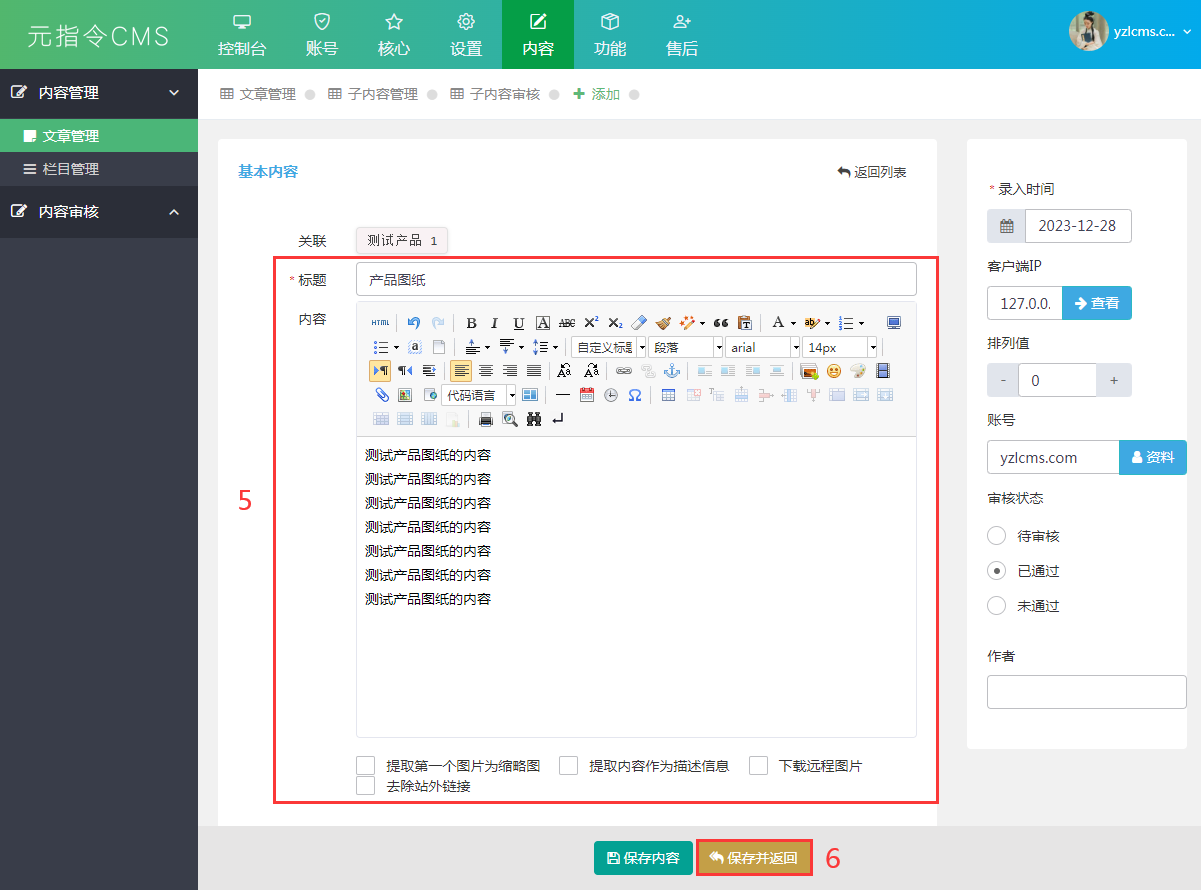Enable 去除站外链接 checkbox
Screen dimensions: 1201x890
(366, 786)
